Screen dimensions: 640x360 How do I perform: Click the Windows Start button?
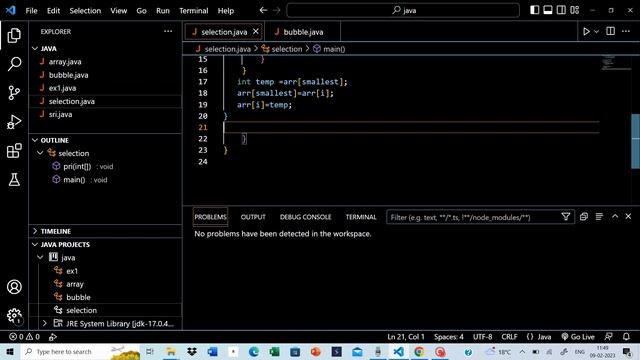point(9,351)
